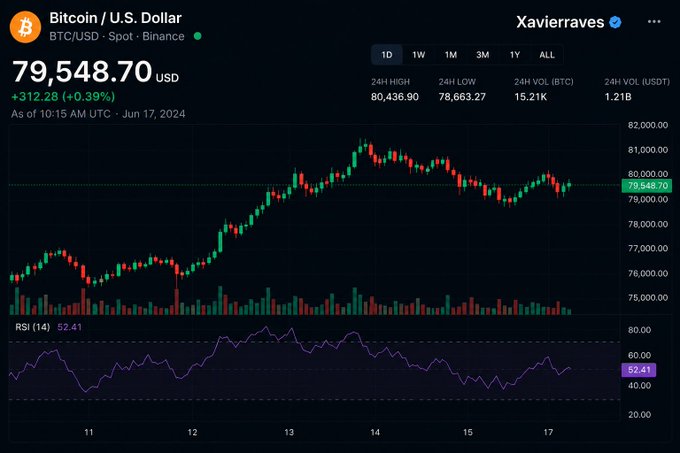Click the 82,000.00 price axis label
This screenshot has width=680, height=453.
coord(648,125)
